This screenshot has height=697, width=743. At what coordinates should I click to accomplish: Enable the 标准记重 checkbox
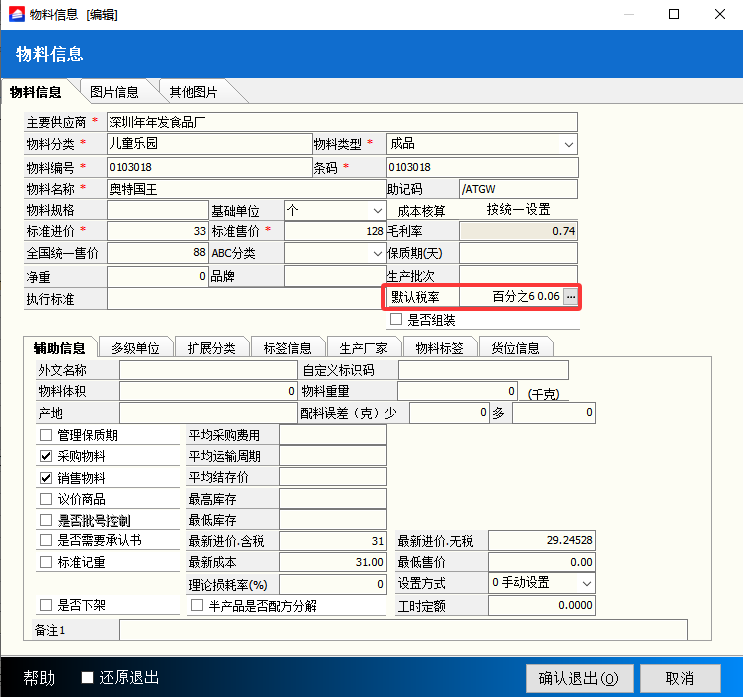coord(46,562)
